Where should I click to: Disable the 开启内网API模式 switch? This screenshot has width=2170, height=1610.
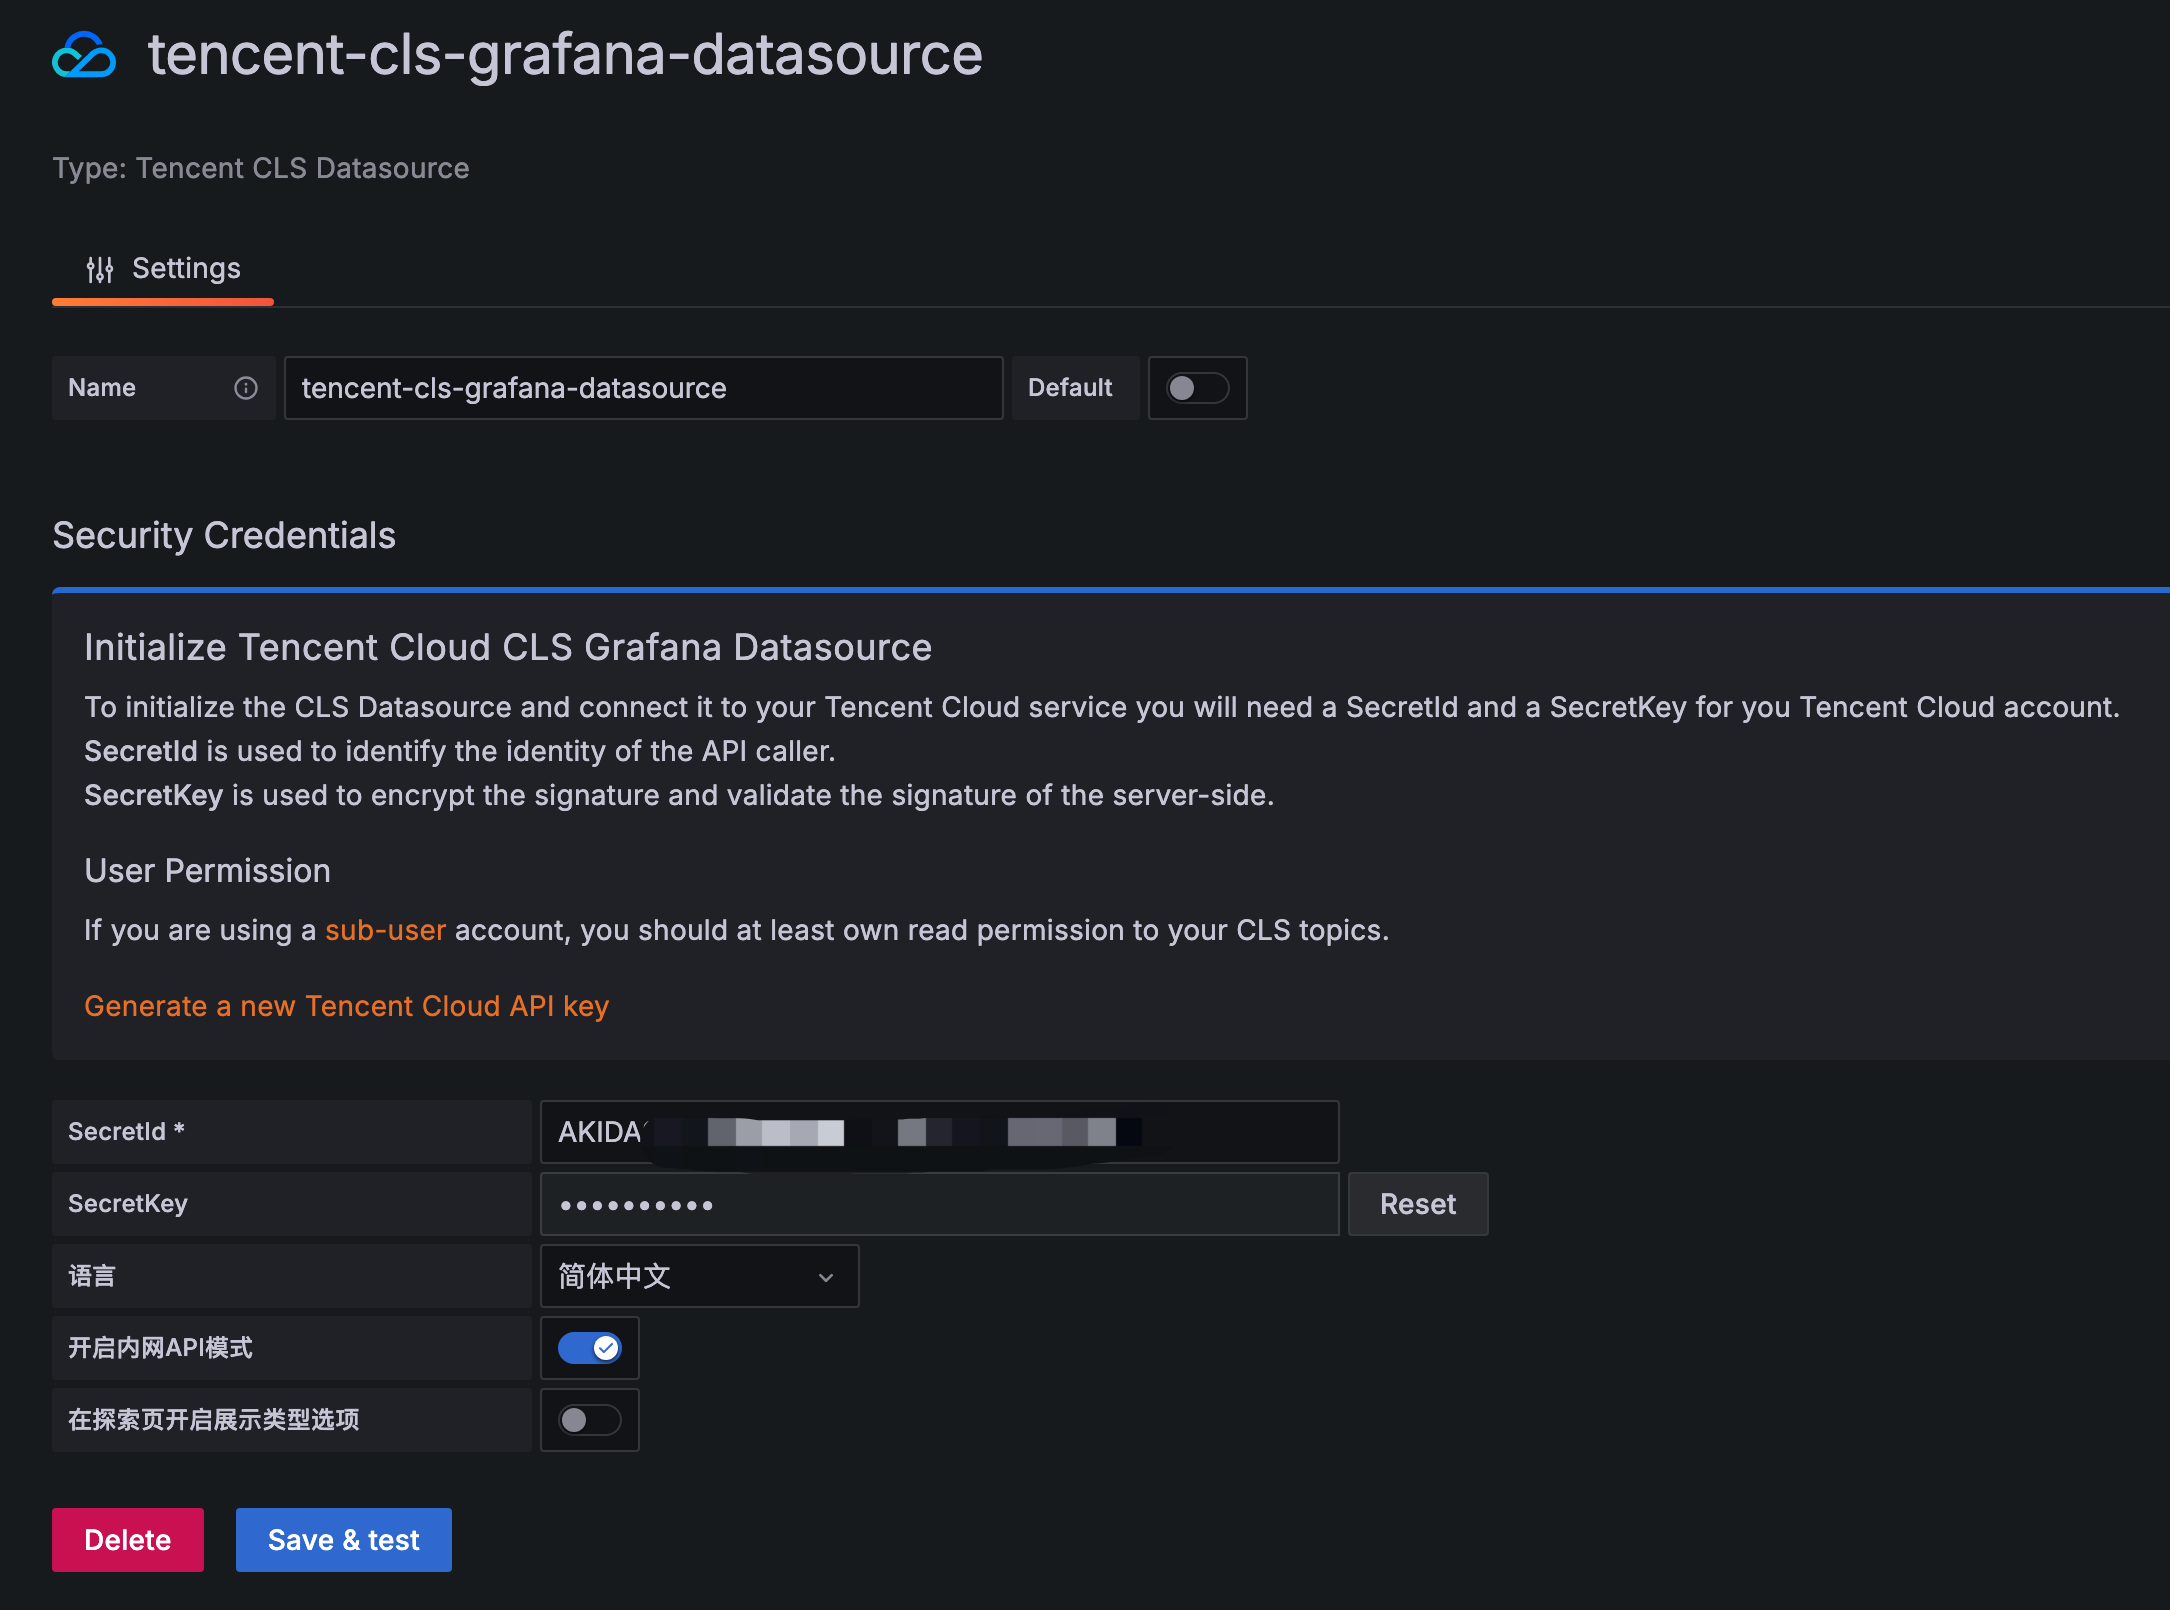tap(590, 1348)
